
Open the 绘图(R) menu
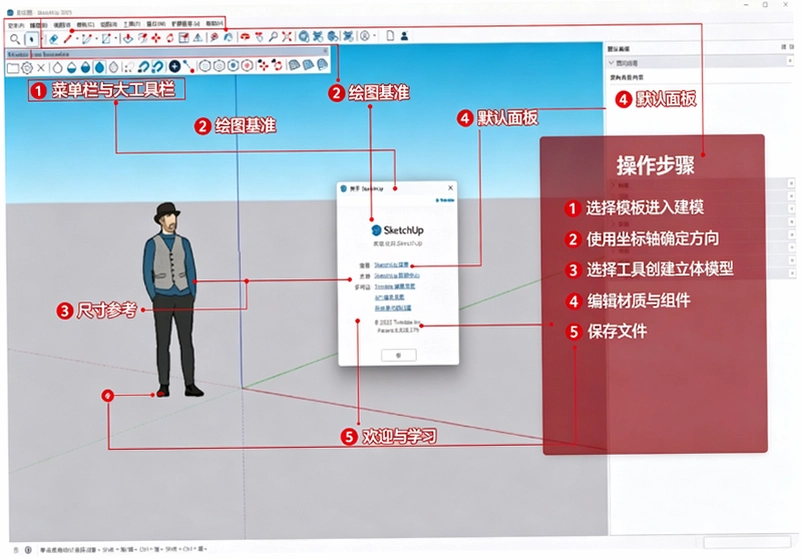point(108,24)
